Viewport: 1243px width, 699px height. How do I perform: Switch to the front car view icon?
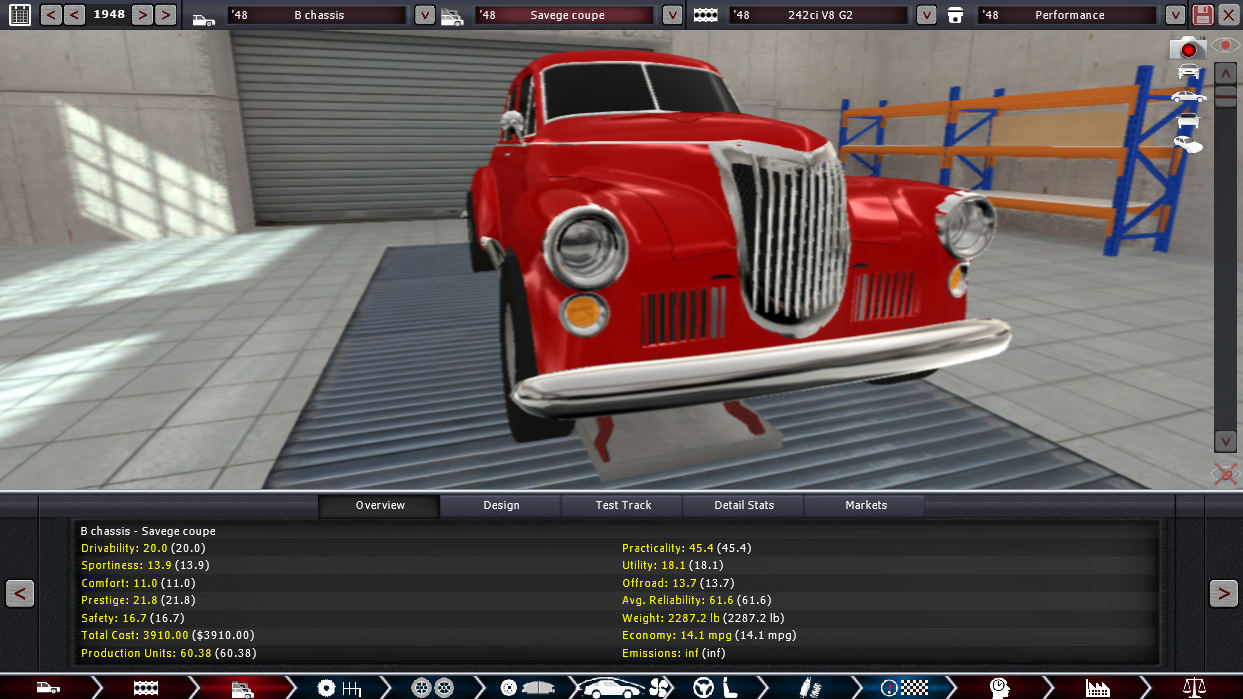tap(1188, 71)
